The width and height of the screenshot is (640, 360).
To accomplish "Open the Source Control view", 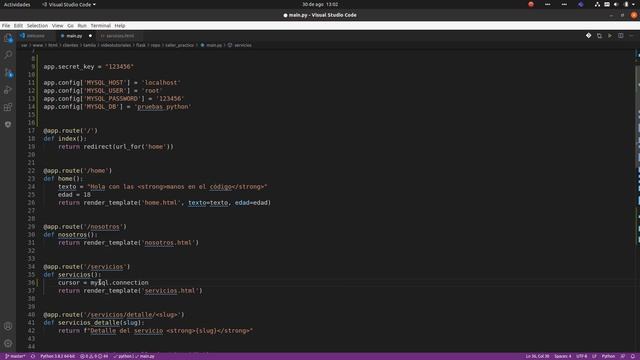I will (8, 73).
